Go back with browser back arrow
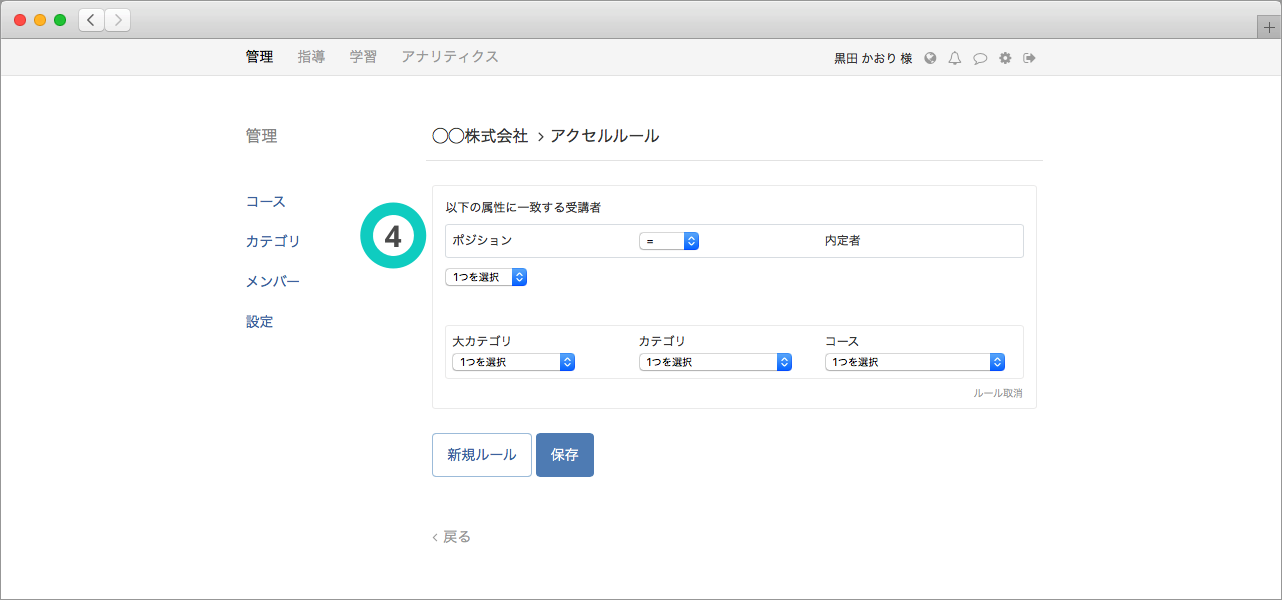This screenshot has height=600, width=1282. click(x=91, y=20)
